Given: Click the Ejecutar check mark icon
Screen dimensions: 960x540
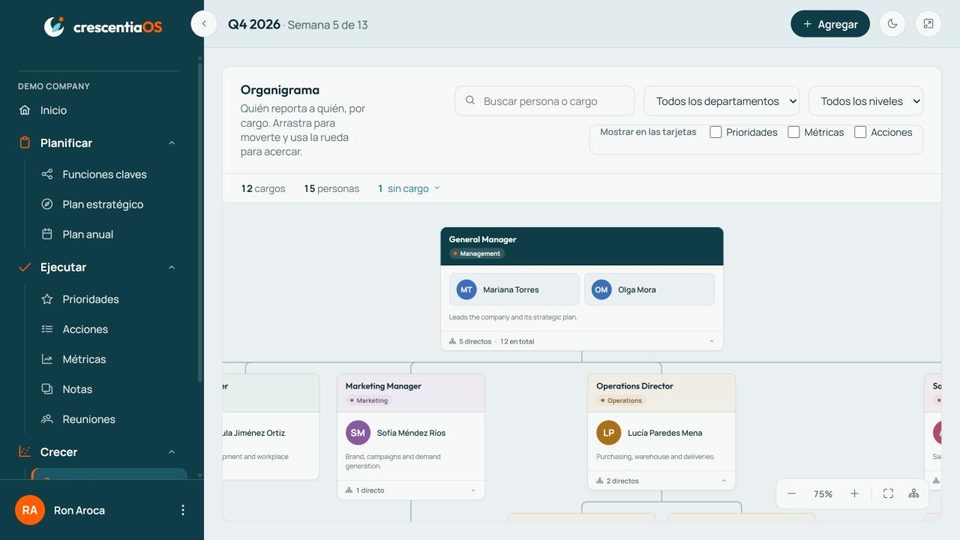Looking at the screenshot, I should (24, 267).
